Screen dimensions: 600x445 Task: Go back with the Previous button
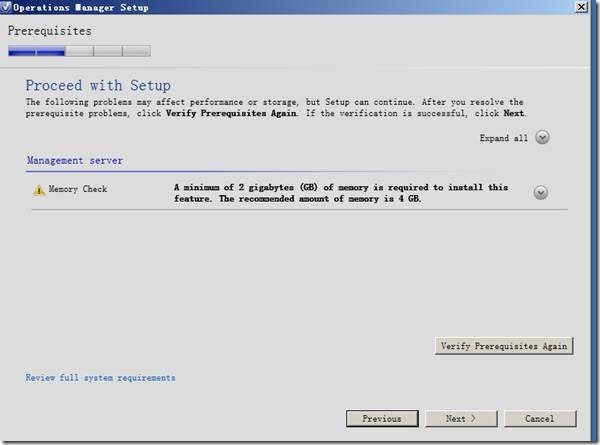point(382,419)
